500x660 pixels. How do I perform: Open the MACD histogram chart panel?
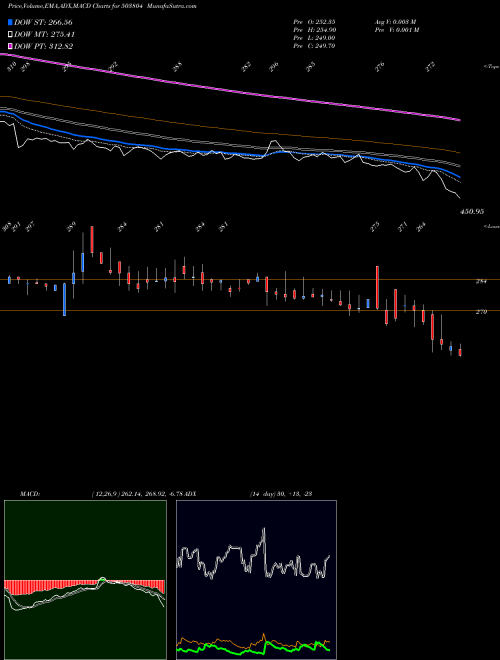click(x=85, y=580)
